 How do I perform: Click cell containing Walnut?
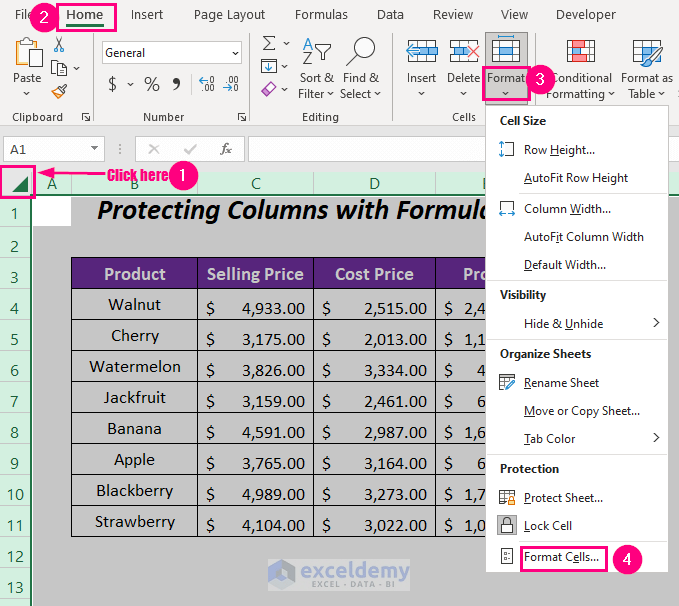[x=134, y=305]
